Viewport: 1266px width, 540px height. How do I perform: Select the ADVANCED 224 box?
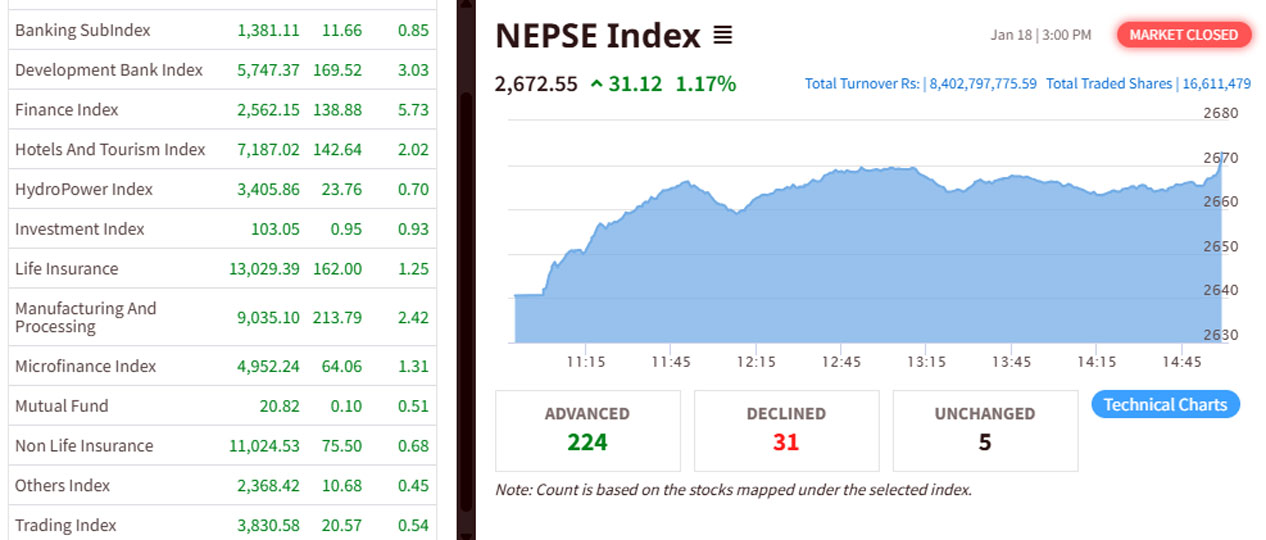(x=587, y=430)
